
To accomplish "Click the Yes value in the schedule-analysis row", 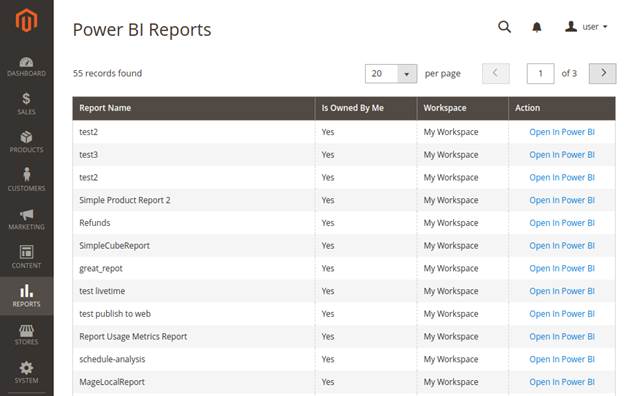I will tap(328, 359).
